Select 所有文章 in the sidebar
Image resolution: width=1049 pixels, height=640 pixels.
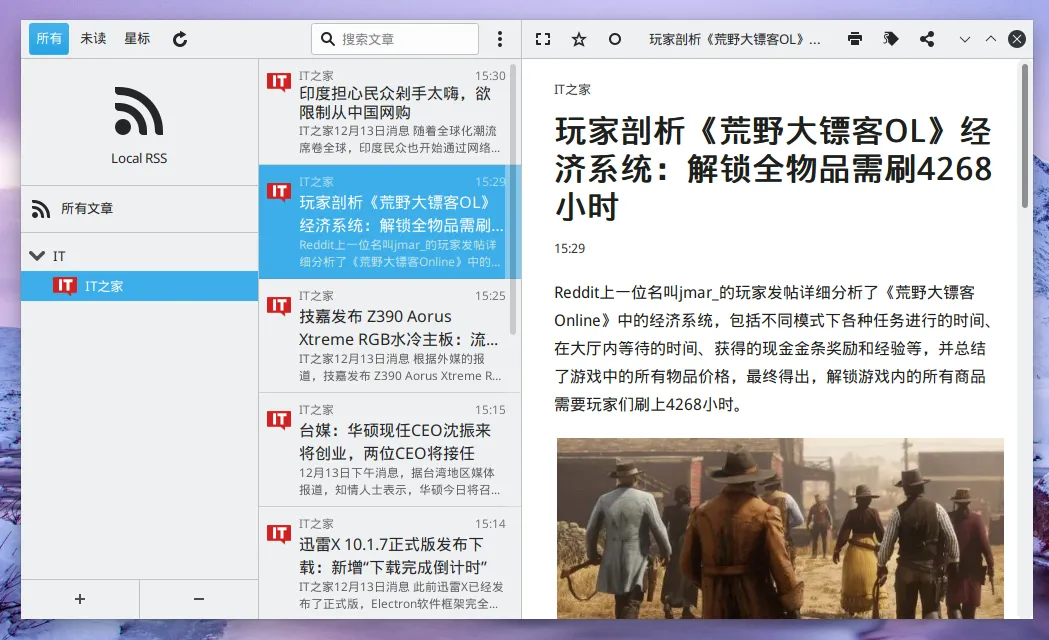tap(87, 209)
